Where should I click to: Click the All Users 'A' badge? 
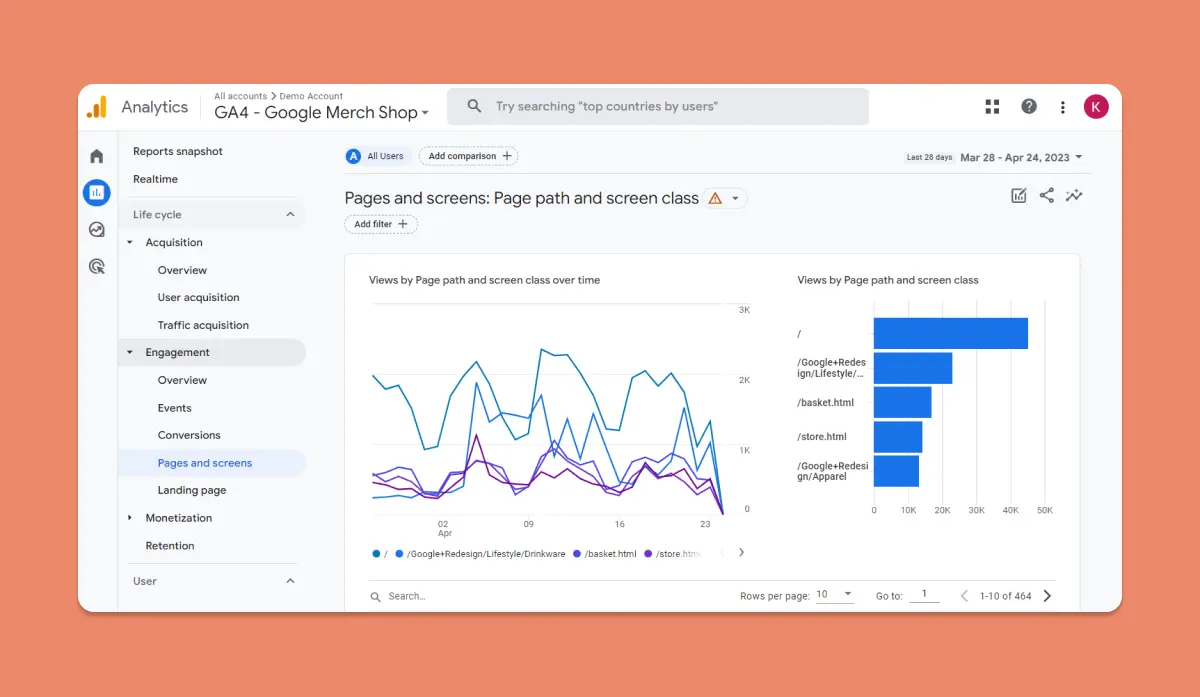353,156
